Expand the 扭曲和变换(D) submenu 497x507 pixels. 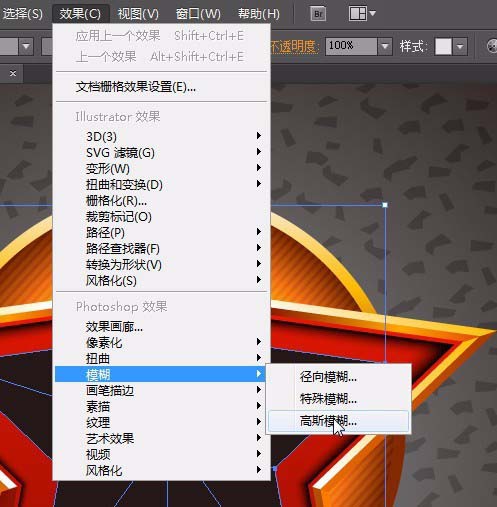[161, 184]
